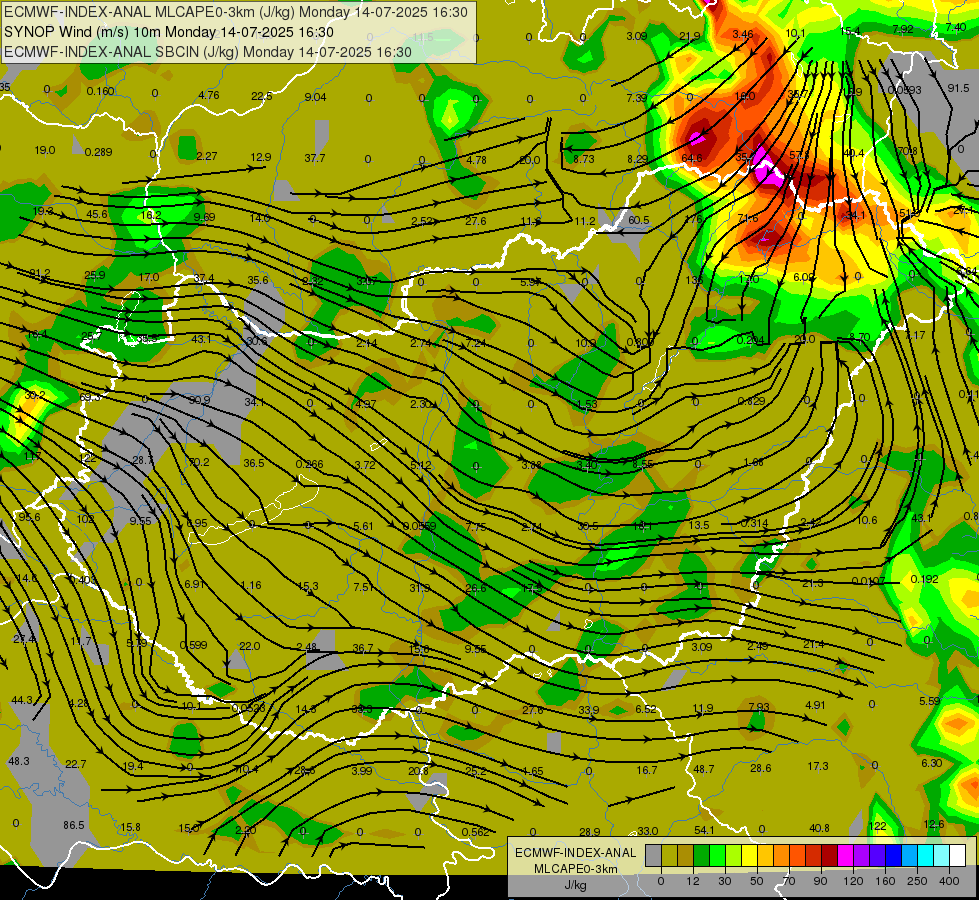This screenshot has width=979, height=900.
Task: Click the map value 69.3
Action: click(91, 397)
